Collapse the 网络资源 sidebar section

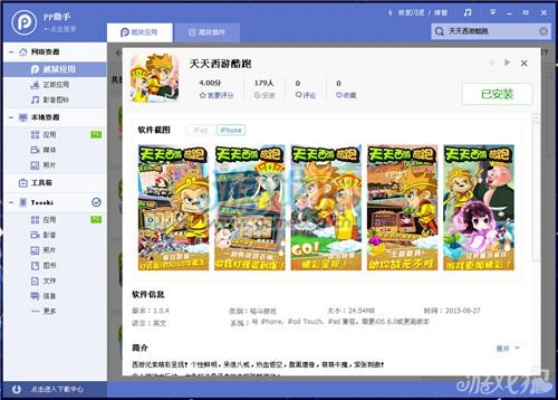11,52
